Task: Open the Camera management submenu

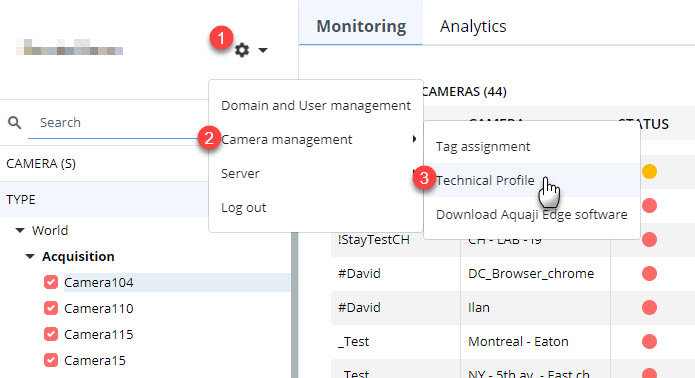Action: tap(316, 140)
